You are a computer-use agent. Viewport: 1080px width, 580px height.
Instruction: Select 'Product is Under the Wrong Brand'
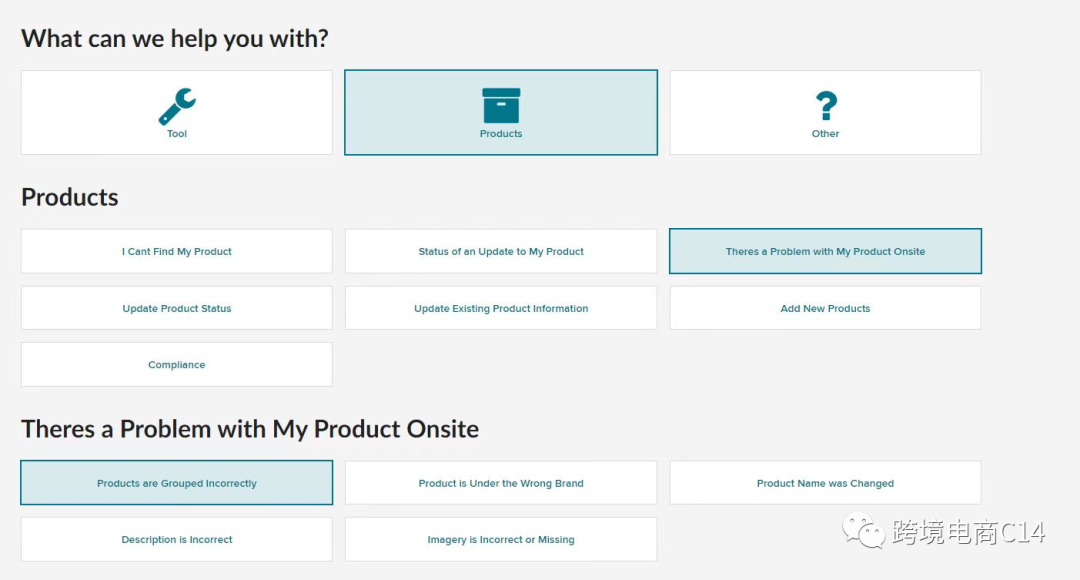501,484
